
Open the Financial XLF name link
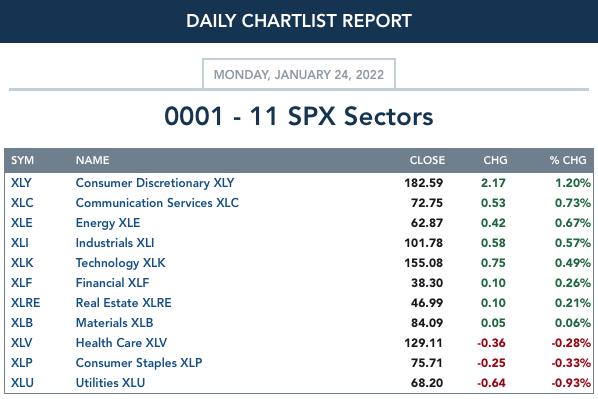[112, 283]
